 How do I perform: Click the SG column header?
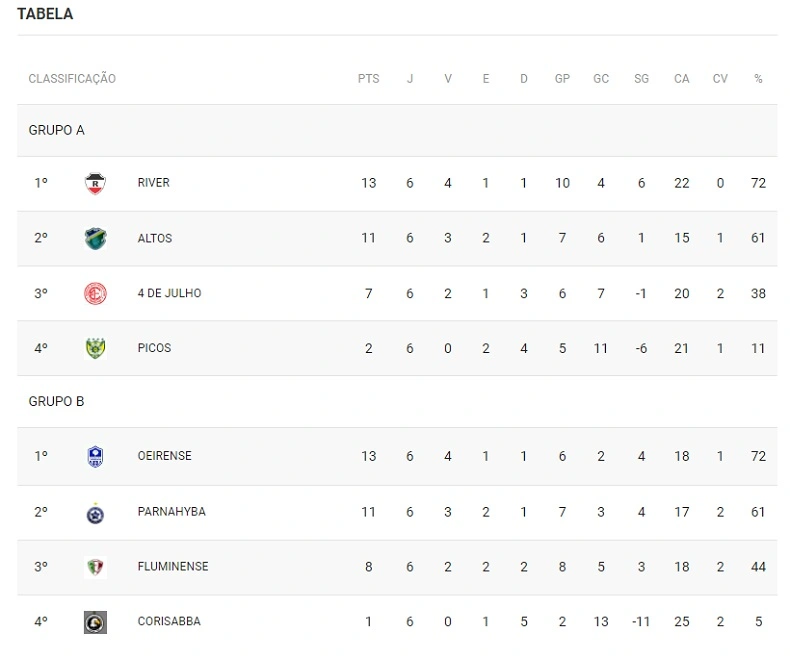click(641, 79)
